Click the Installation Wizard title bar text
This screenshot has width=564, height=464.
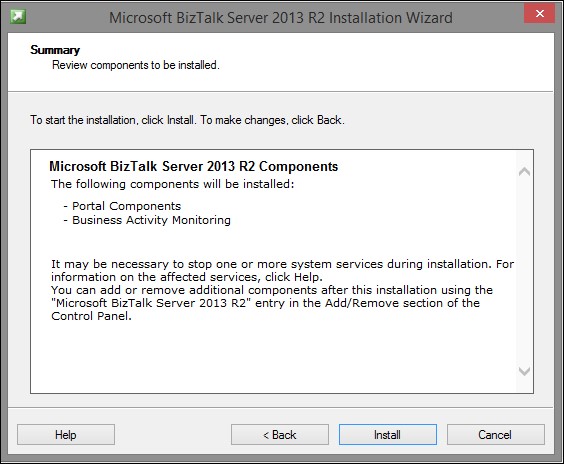(x=281, y=18)
